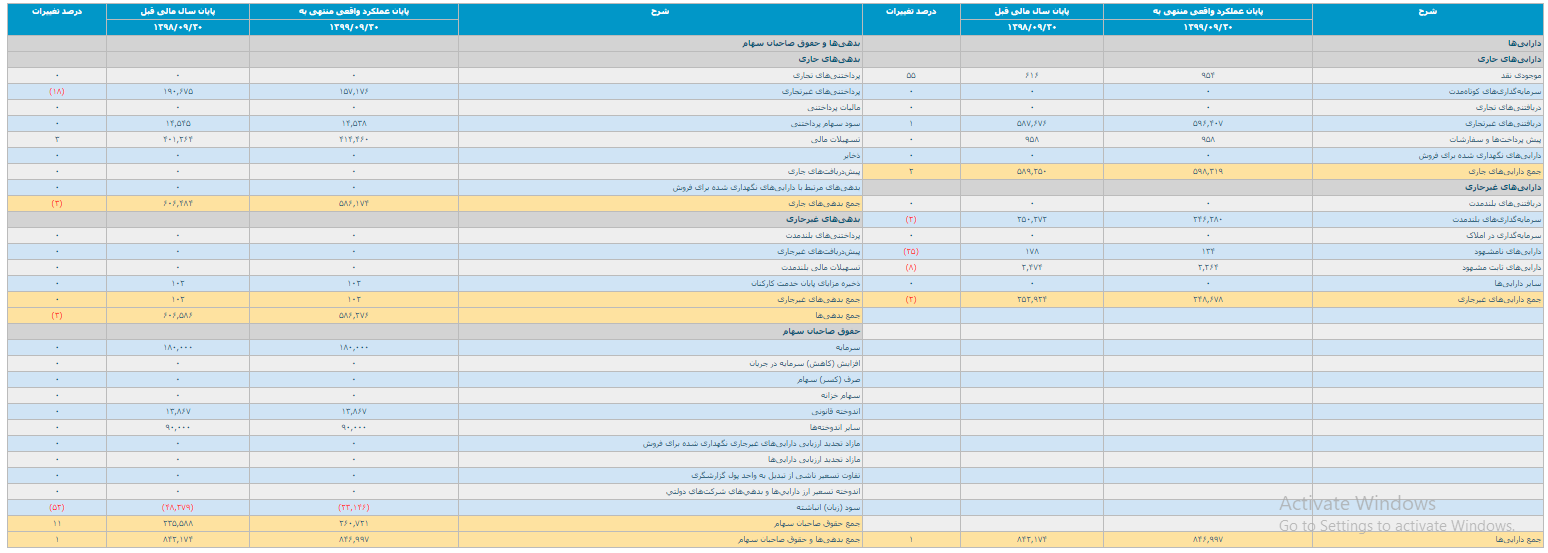
Task: Select the value ۲۵۰,۲۷۳
Action: 1032,219
